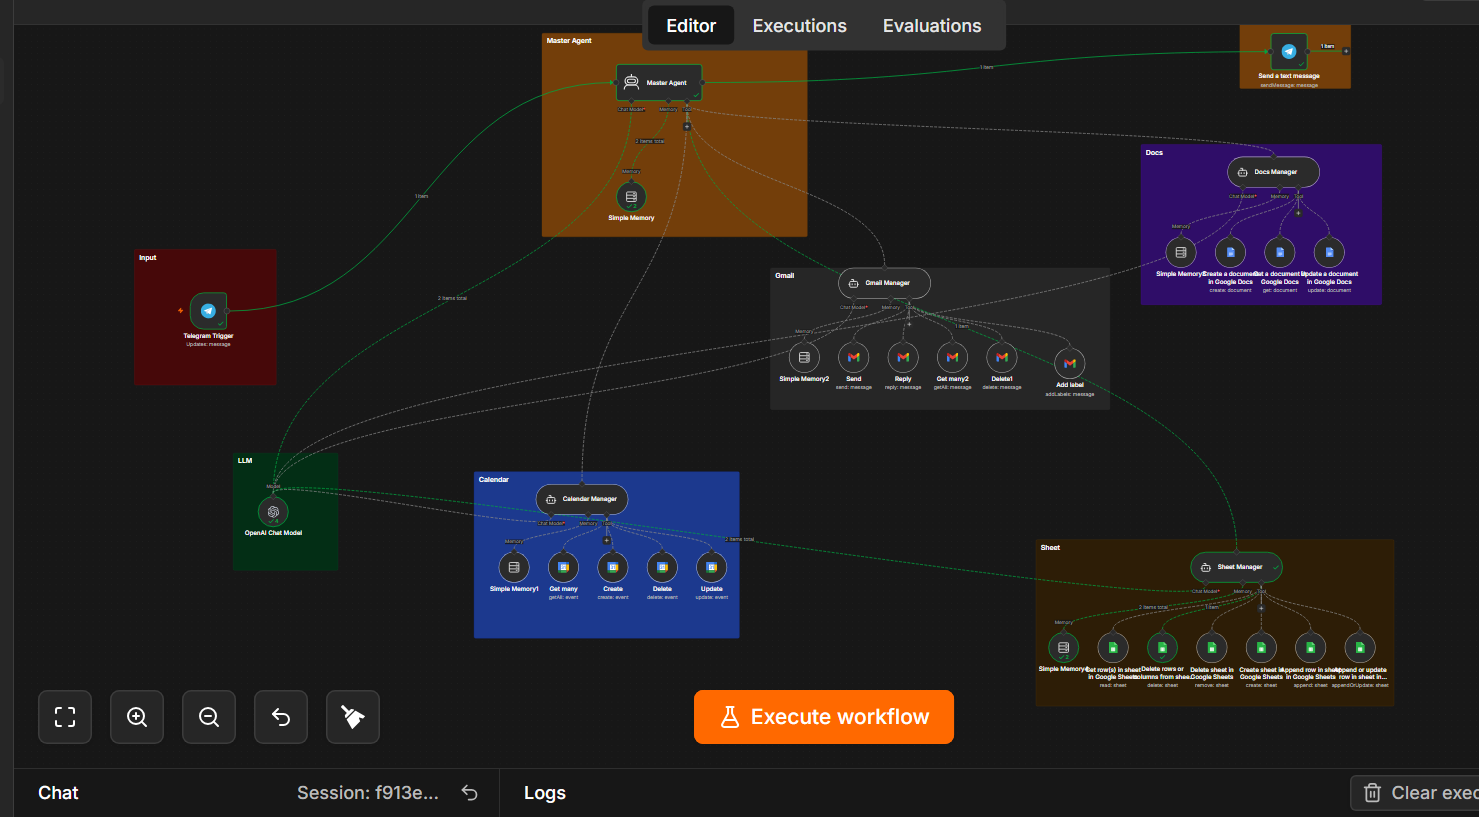Select the Simple Memory2 node
This screenshot has height=817, width=1479.
(804, 357)
